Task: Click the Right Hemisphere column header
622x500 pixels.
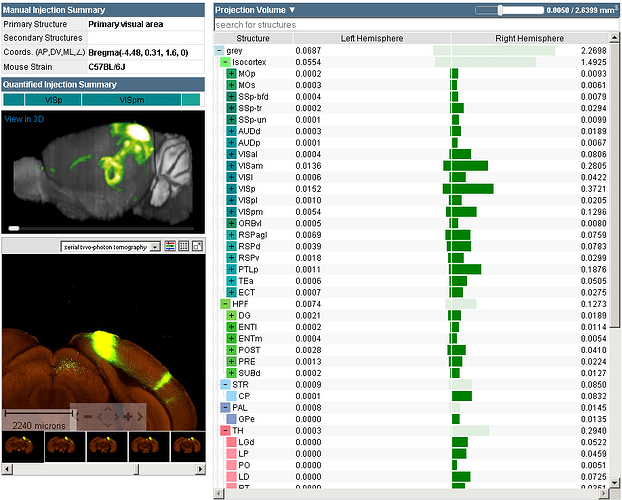Action: click(530, 38)
